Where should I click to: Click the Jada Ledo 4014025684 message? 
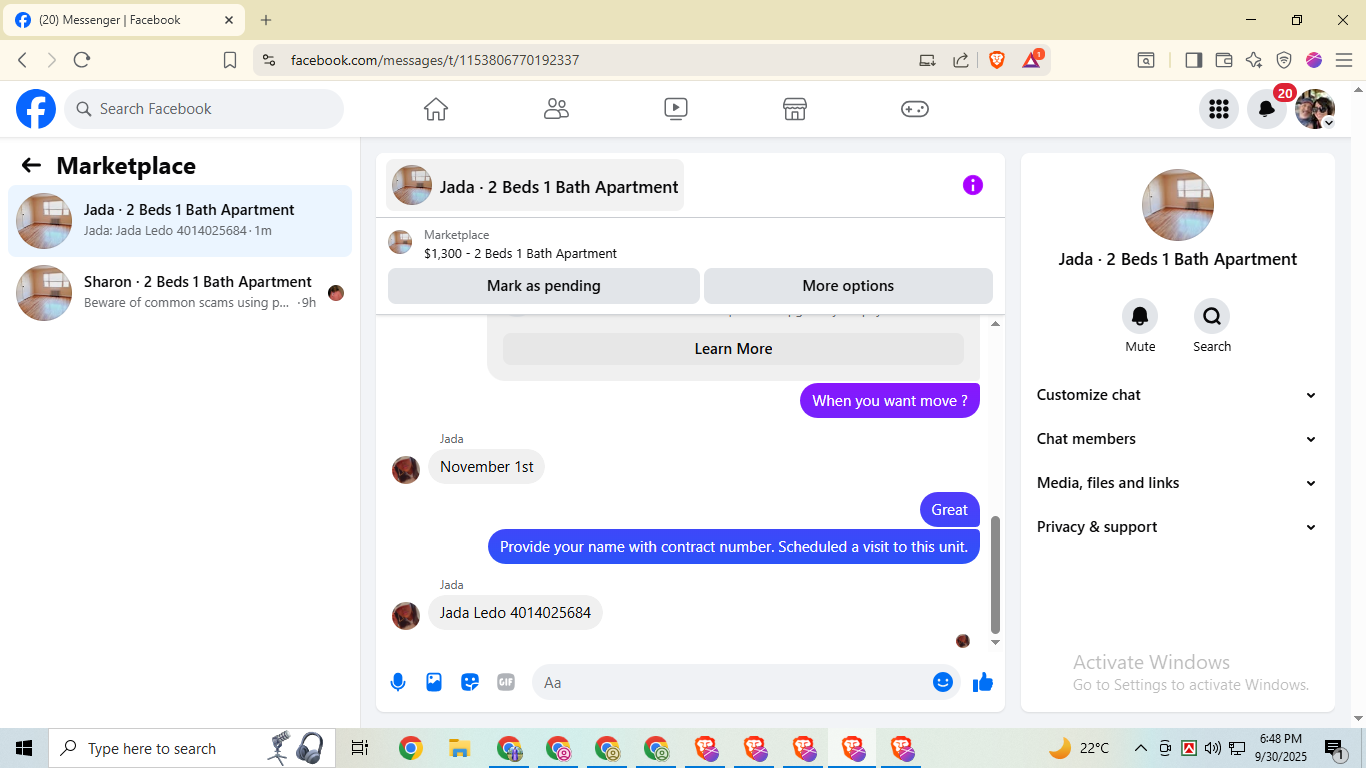point(515,613)
